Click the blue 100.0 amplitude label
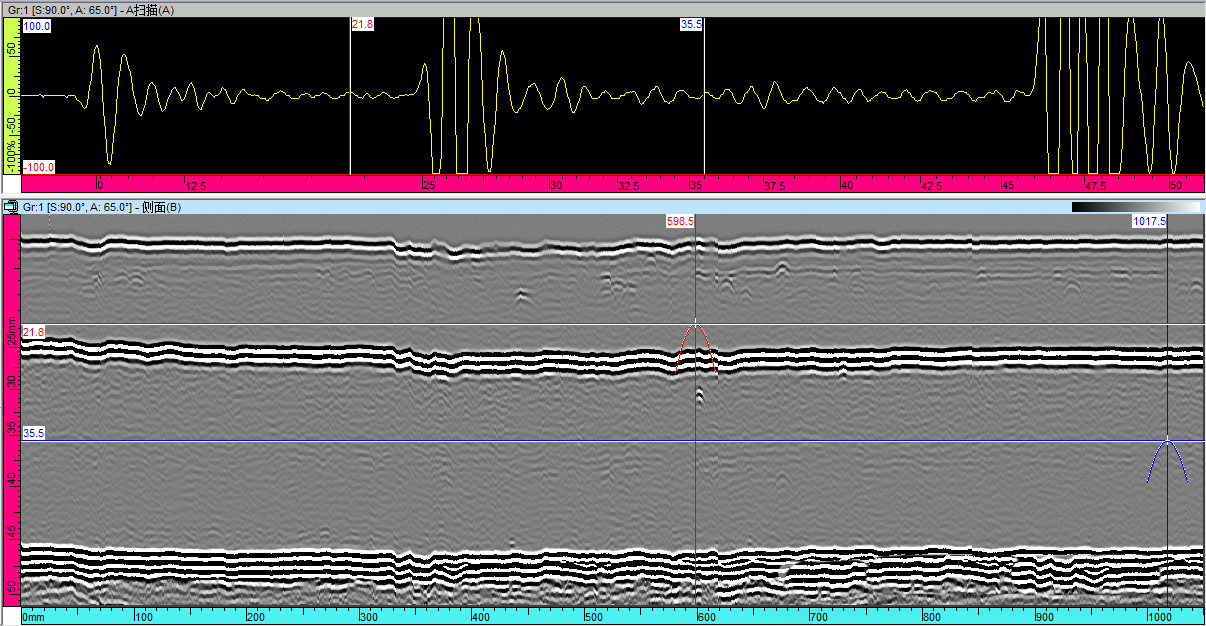 pyautogui.click(x=37, y=26)
